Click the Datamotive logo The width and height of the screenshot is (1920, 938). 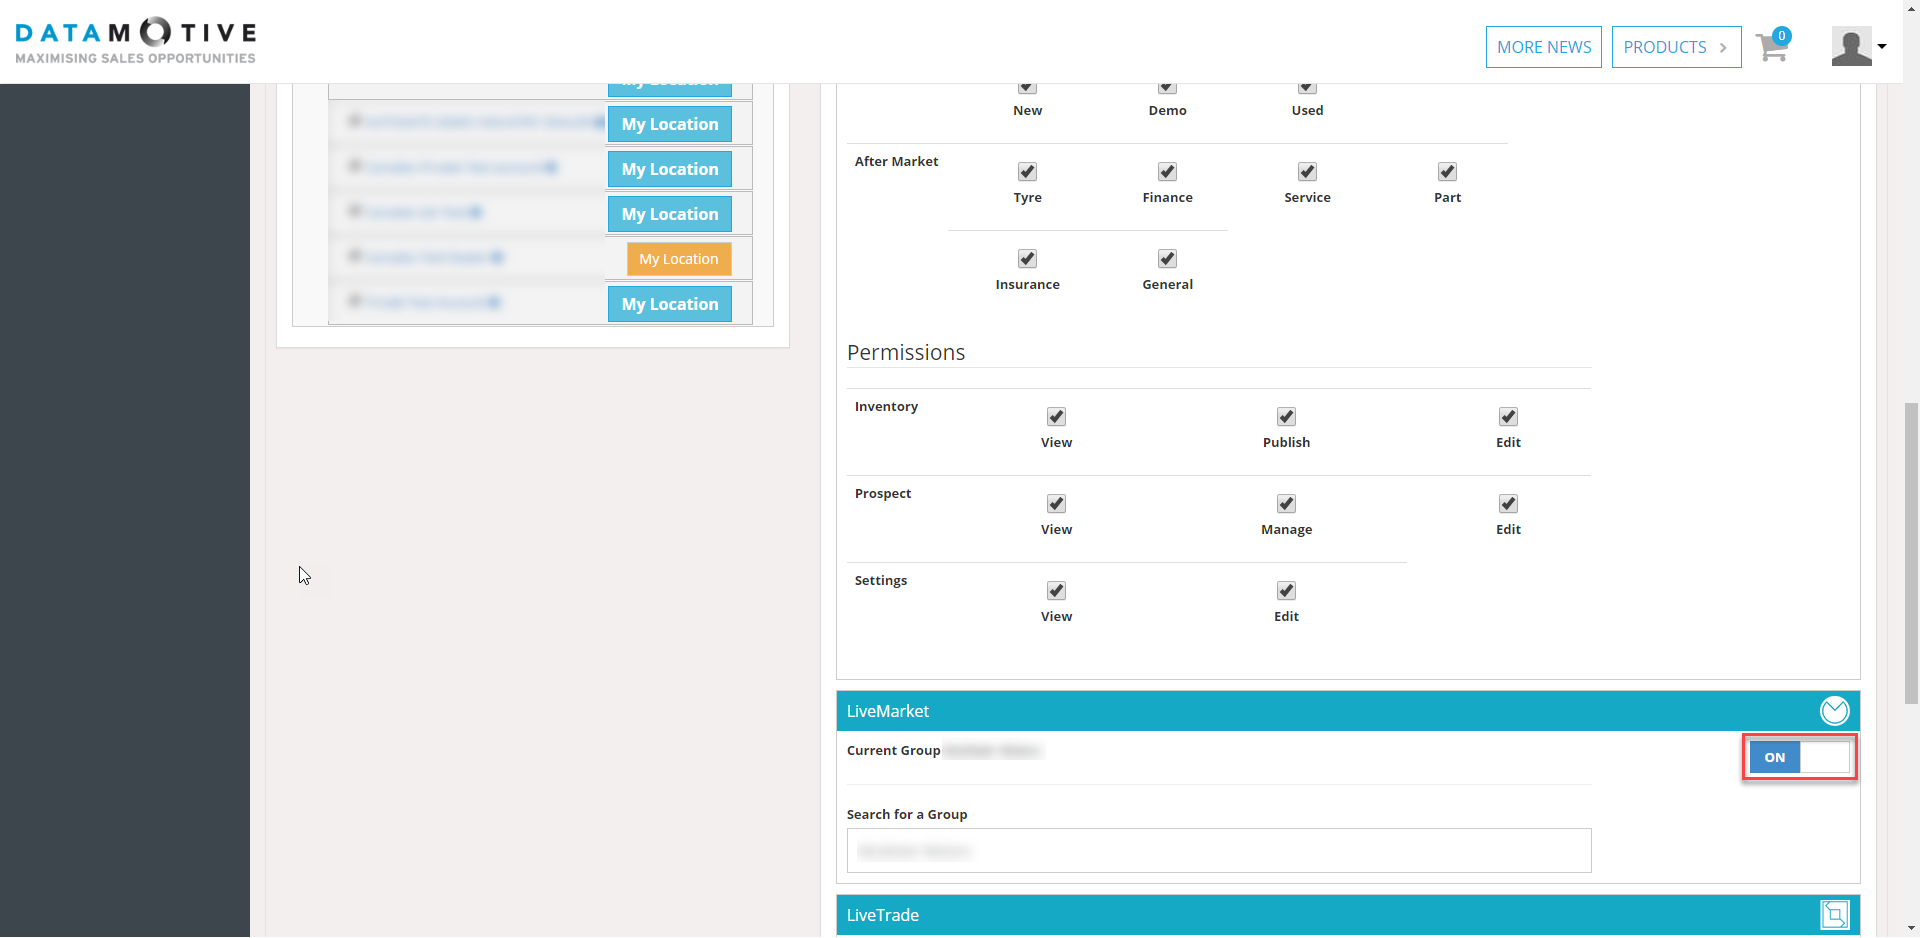(x=136, y=42)
